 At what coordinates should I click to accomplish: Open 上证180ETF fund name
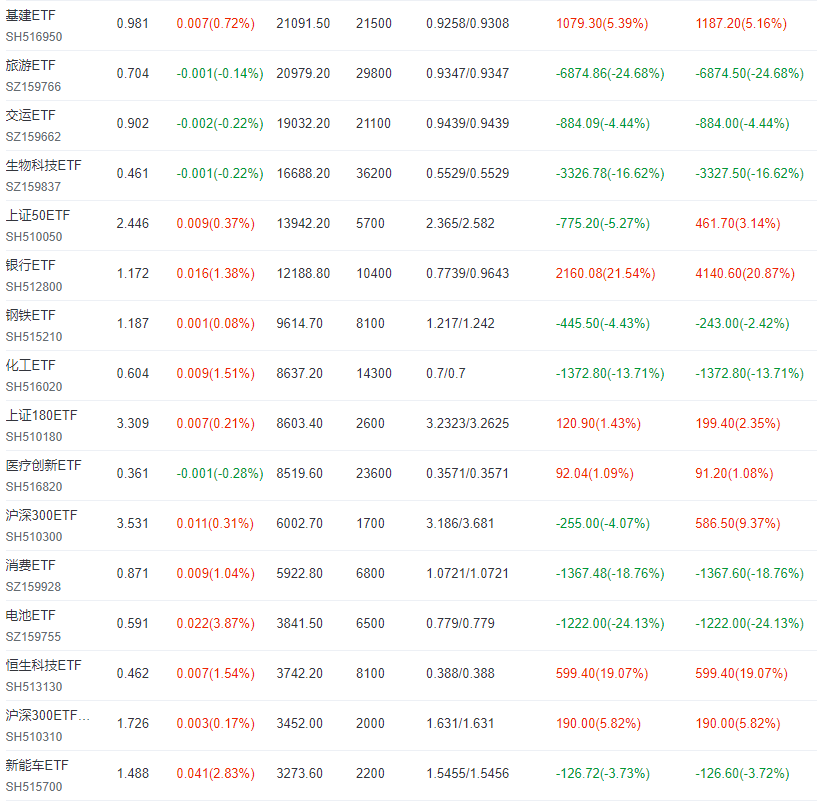point(41,416)
